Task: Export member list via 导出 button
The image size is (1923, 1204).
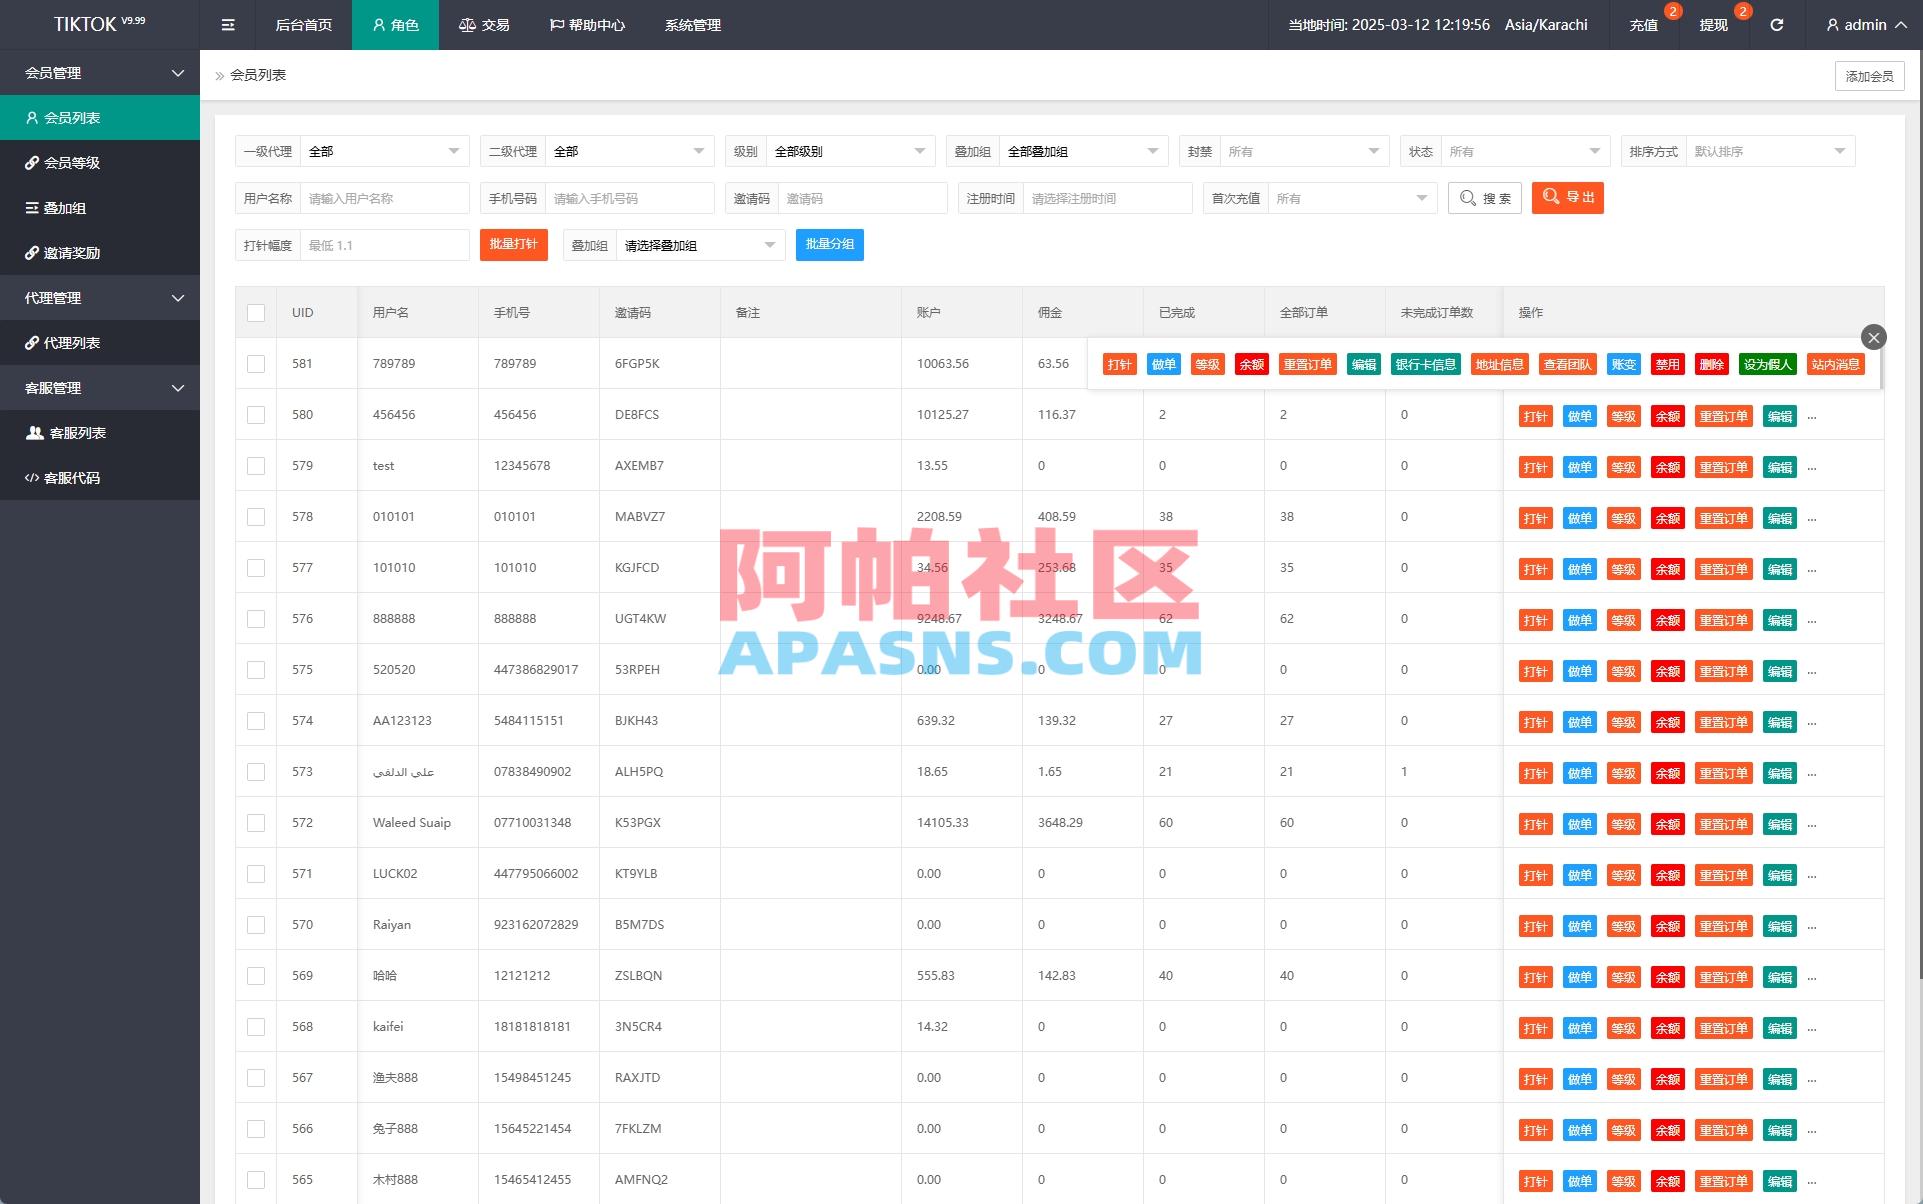Action: coord(1567,197)
